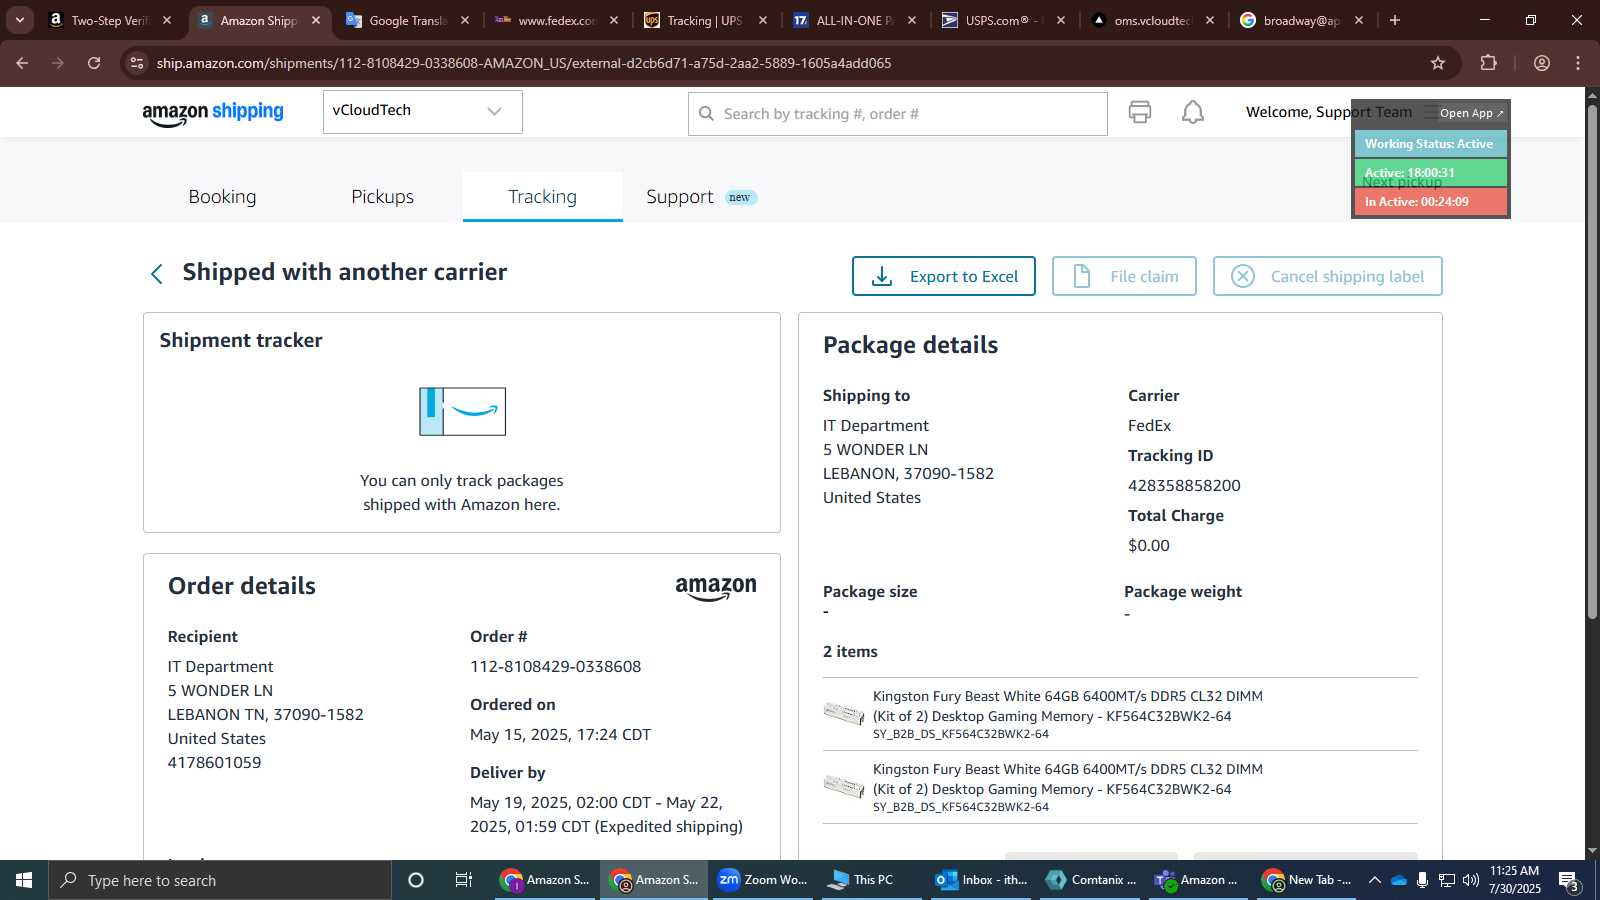Viewport: 1600px width, 900px height.
Task: Reload the page with refresh icon
Action: pos(94,63)
